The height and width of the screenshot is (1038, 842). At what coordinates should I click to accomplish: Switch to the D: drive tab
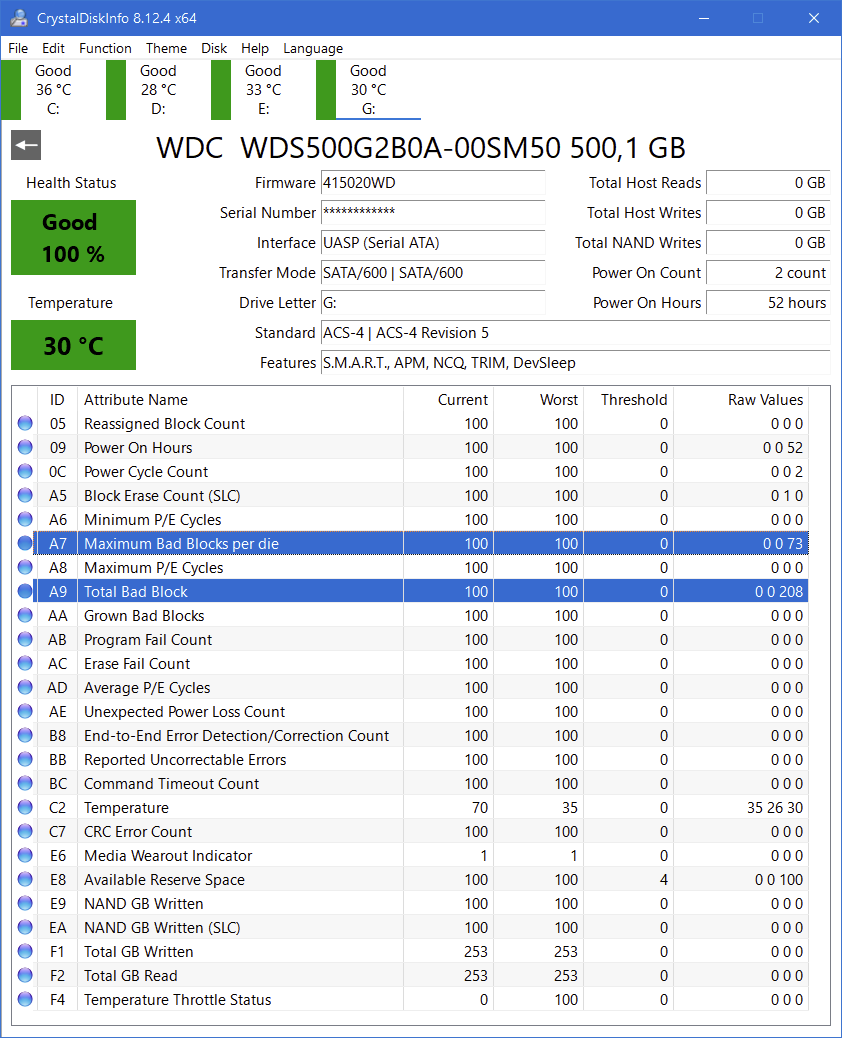click(x=157, y=90)
